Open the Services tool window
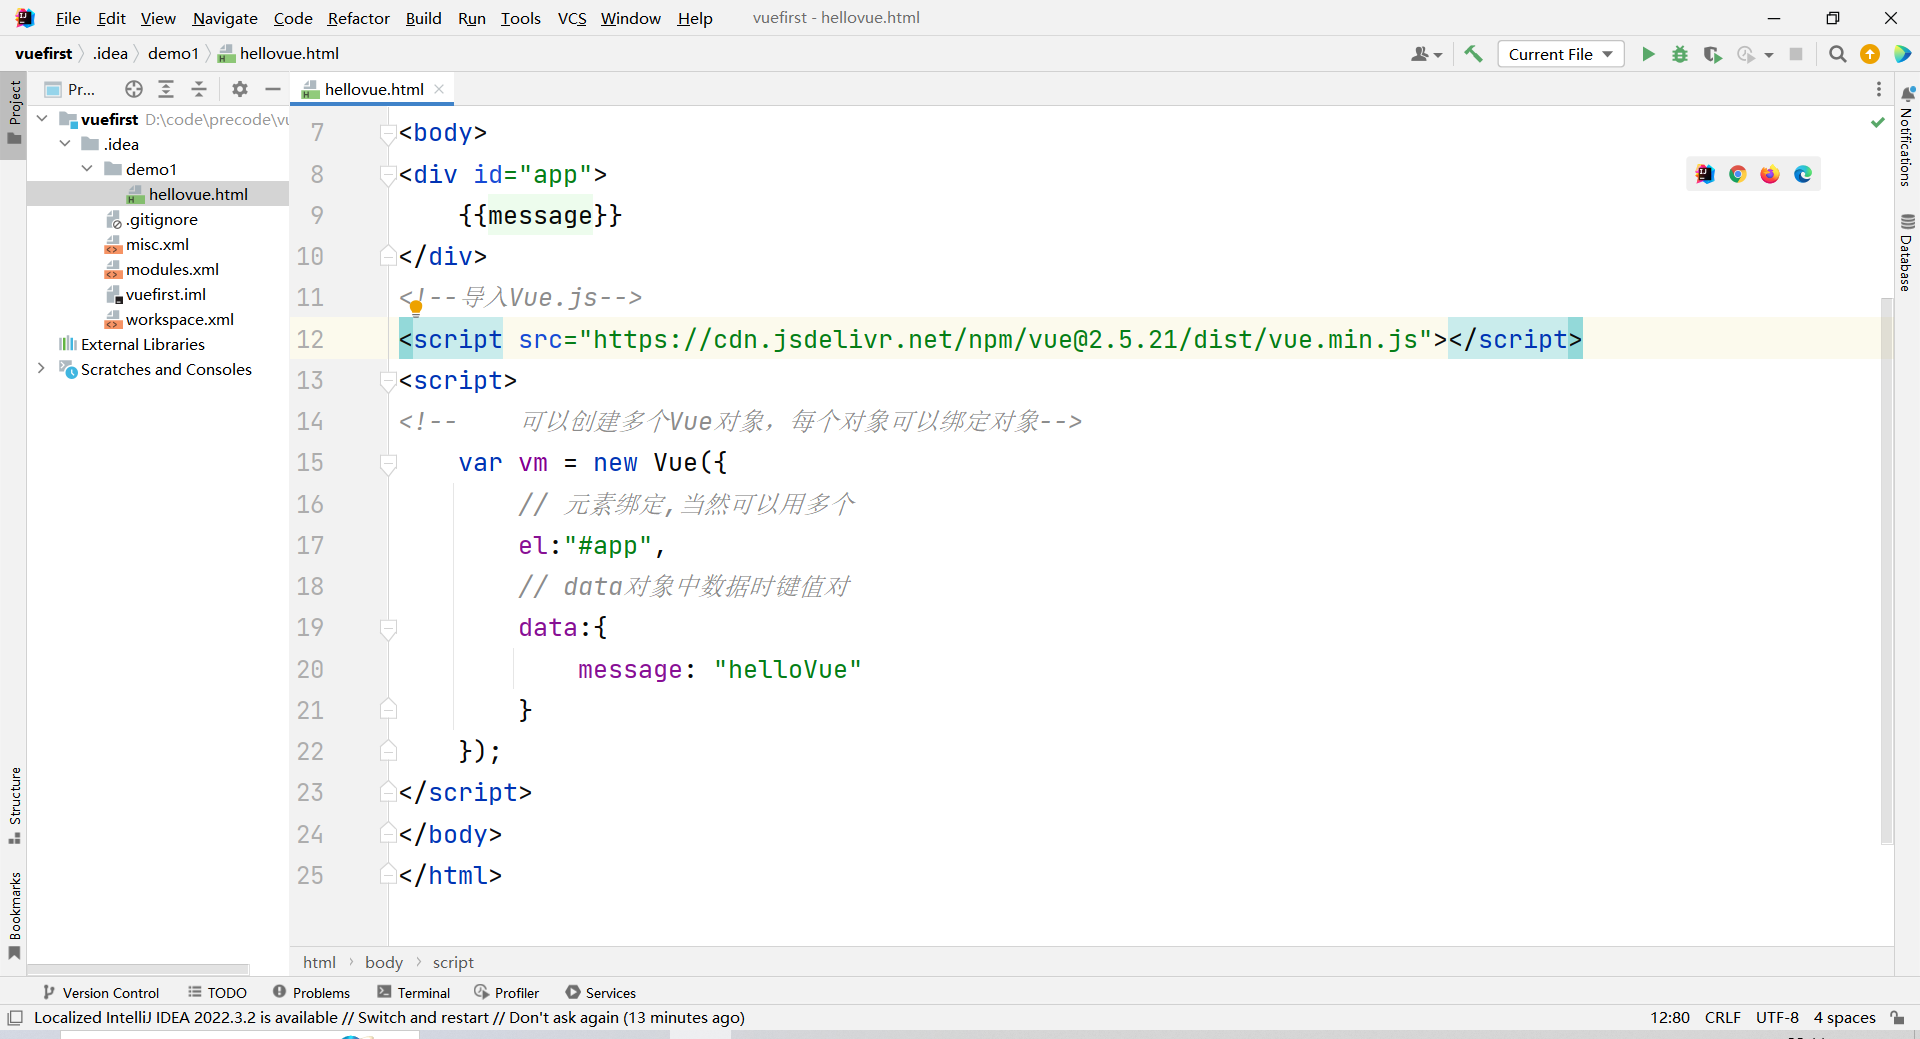This screenshot has height=1039, width=1920. coord(600,992)
